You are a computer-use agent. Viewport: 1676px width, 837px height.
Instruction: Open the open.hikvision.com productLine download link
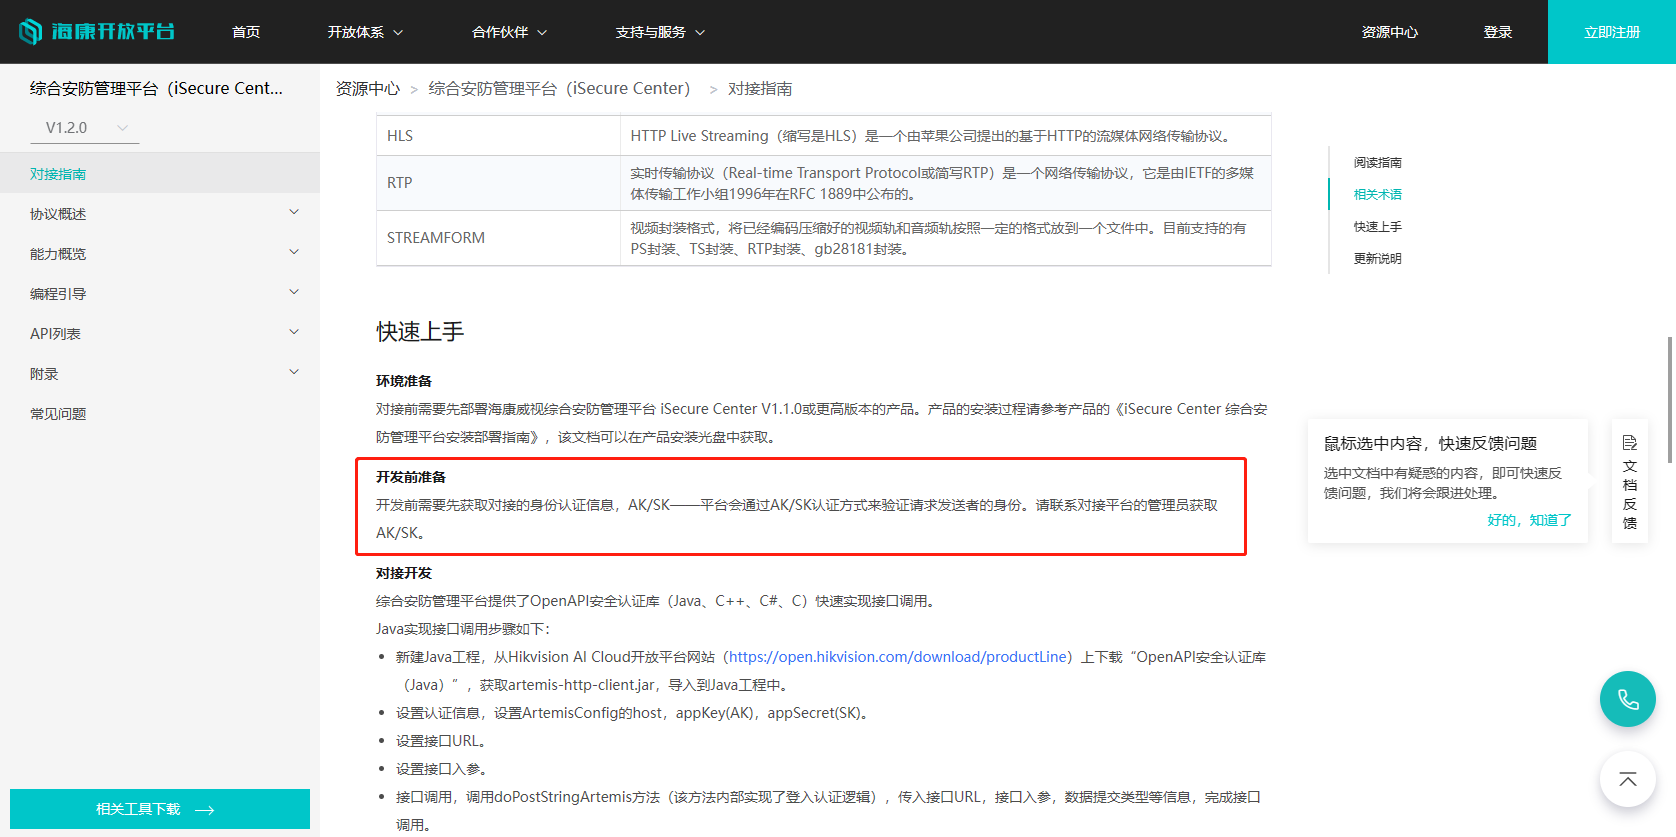click(x=898, y=657)
